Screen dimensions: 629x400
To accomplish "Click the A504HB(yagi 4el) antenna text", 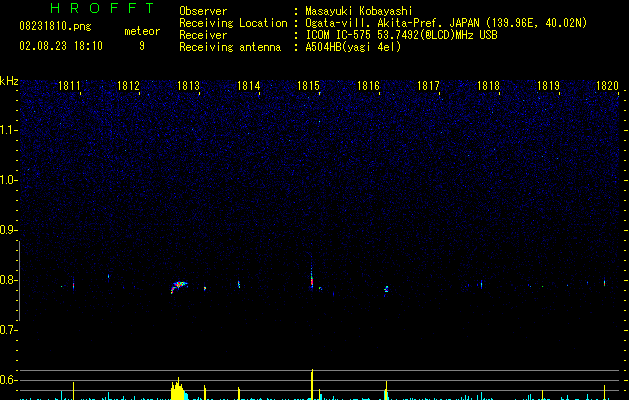I will click(x=353, y=47).
